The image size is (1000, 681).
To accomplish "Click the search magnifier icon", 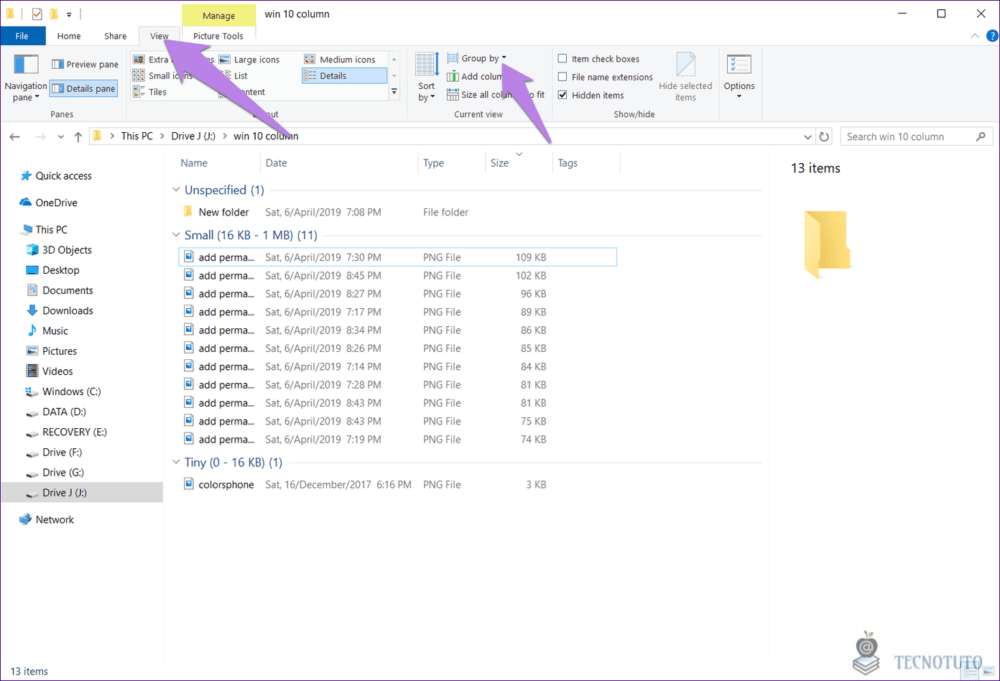I will (x=981, y=136).
